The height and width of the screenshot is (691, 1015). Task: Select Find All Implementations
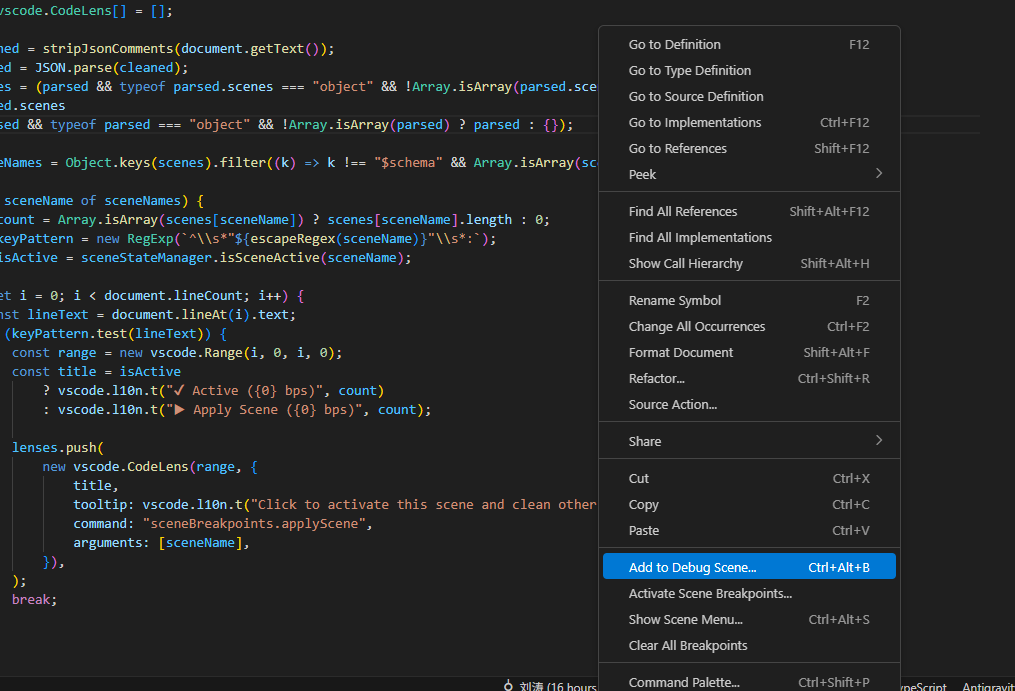pos(749,237)
